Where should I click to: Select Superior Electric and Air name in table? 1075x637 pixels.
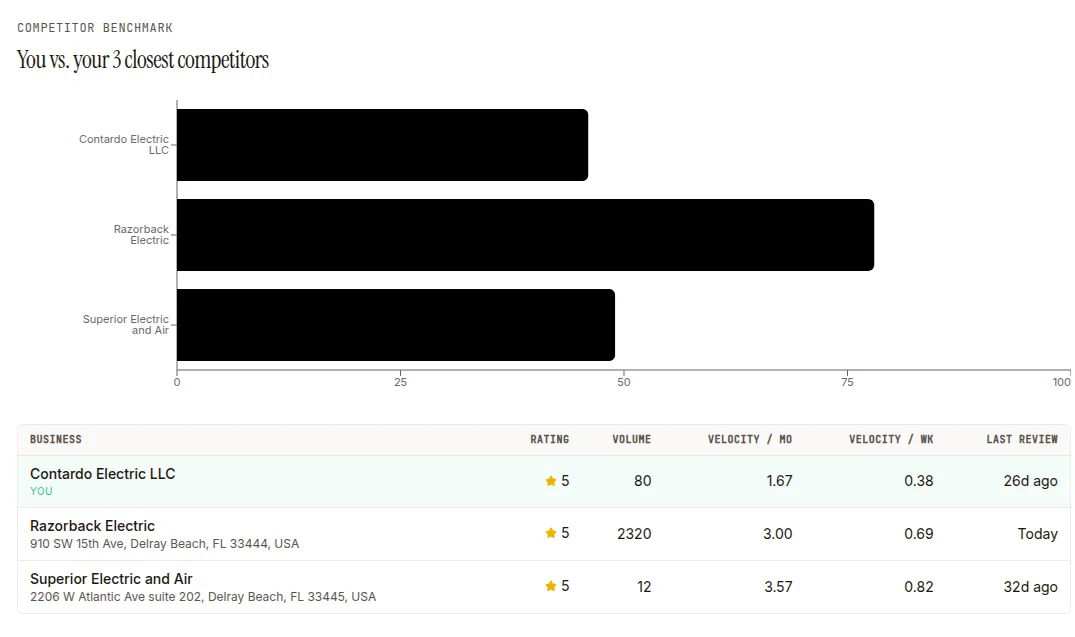coord(111,579)
